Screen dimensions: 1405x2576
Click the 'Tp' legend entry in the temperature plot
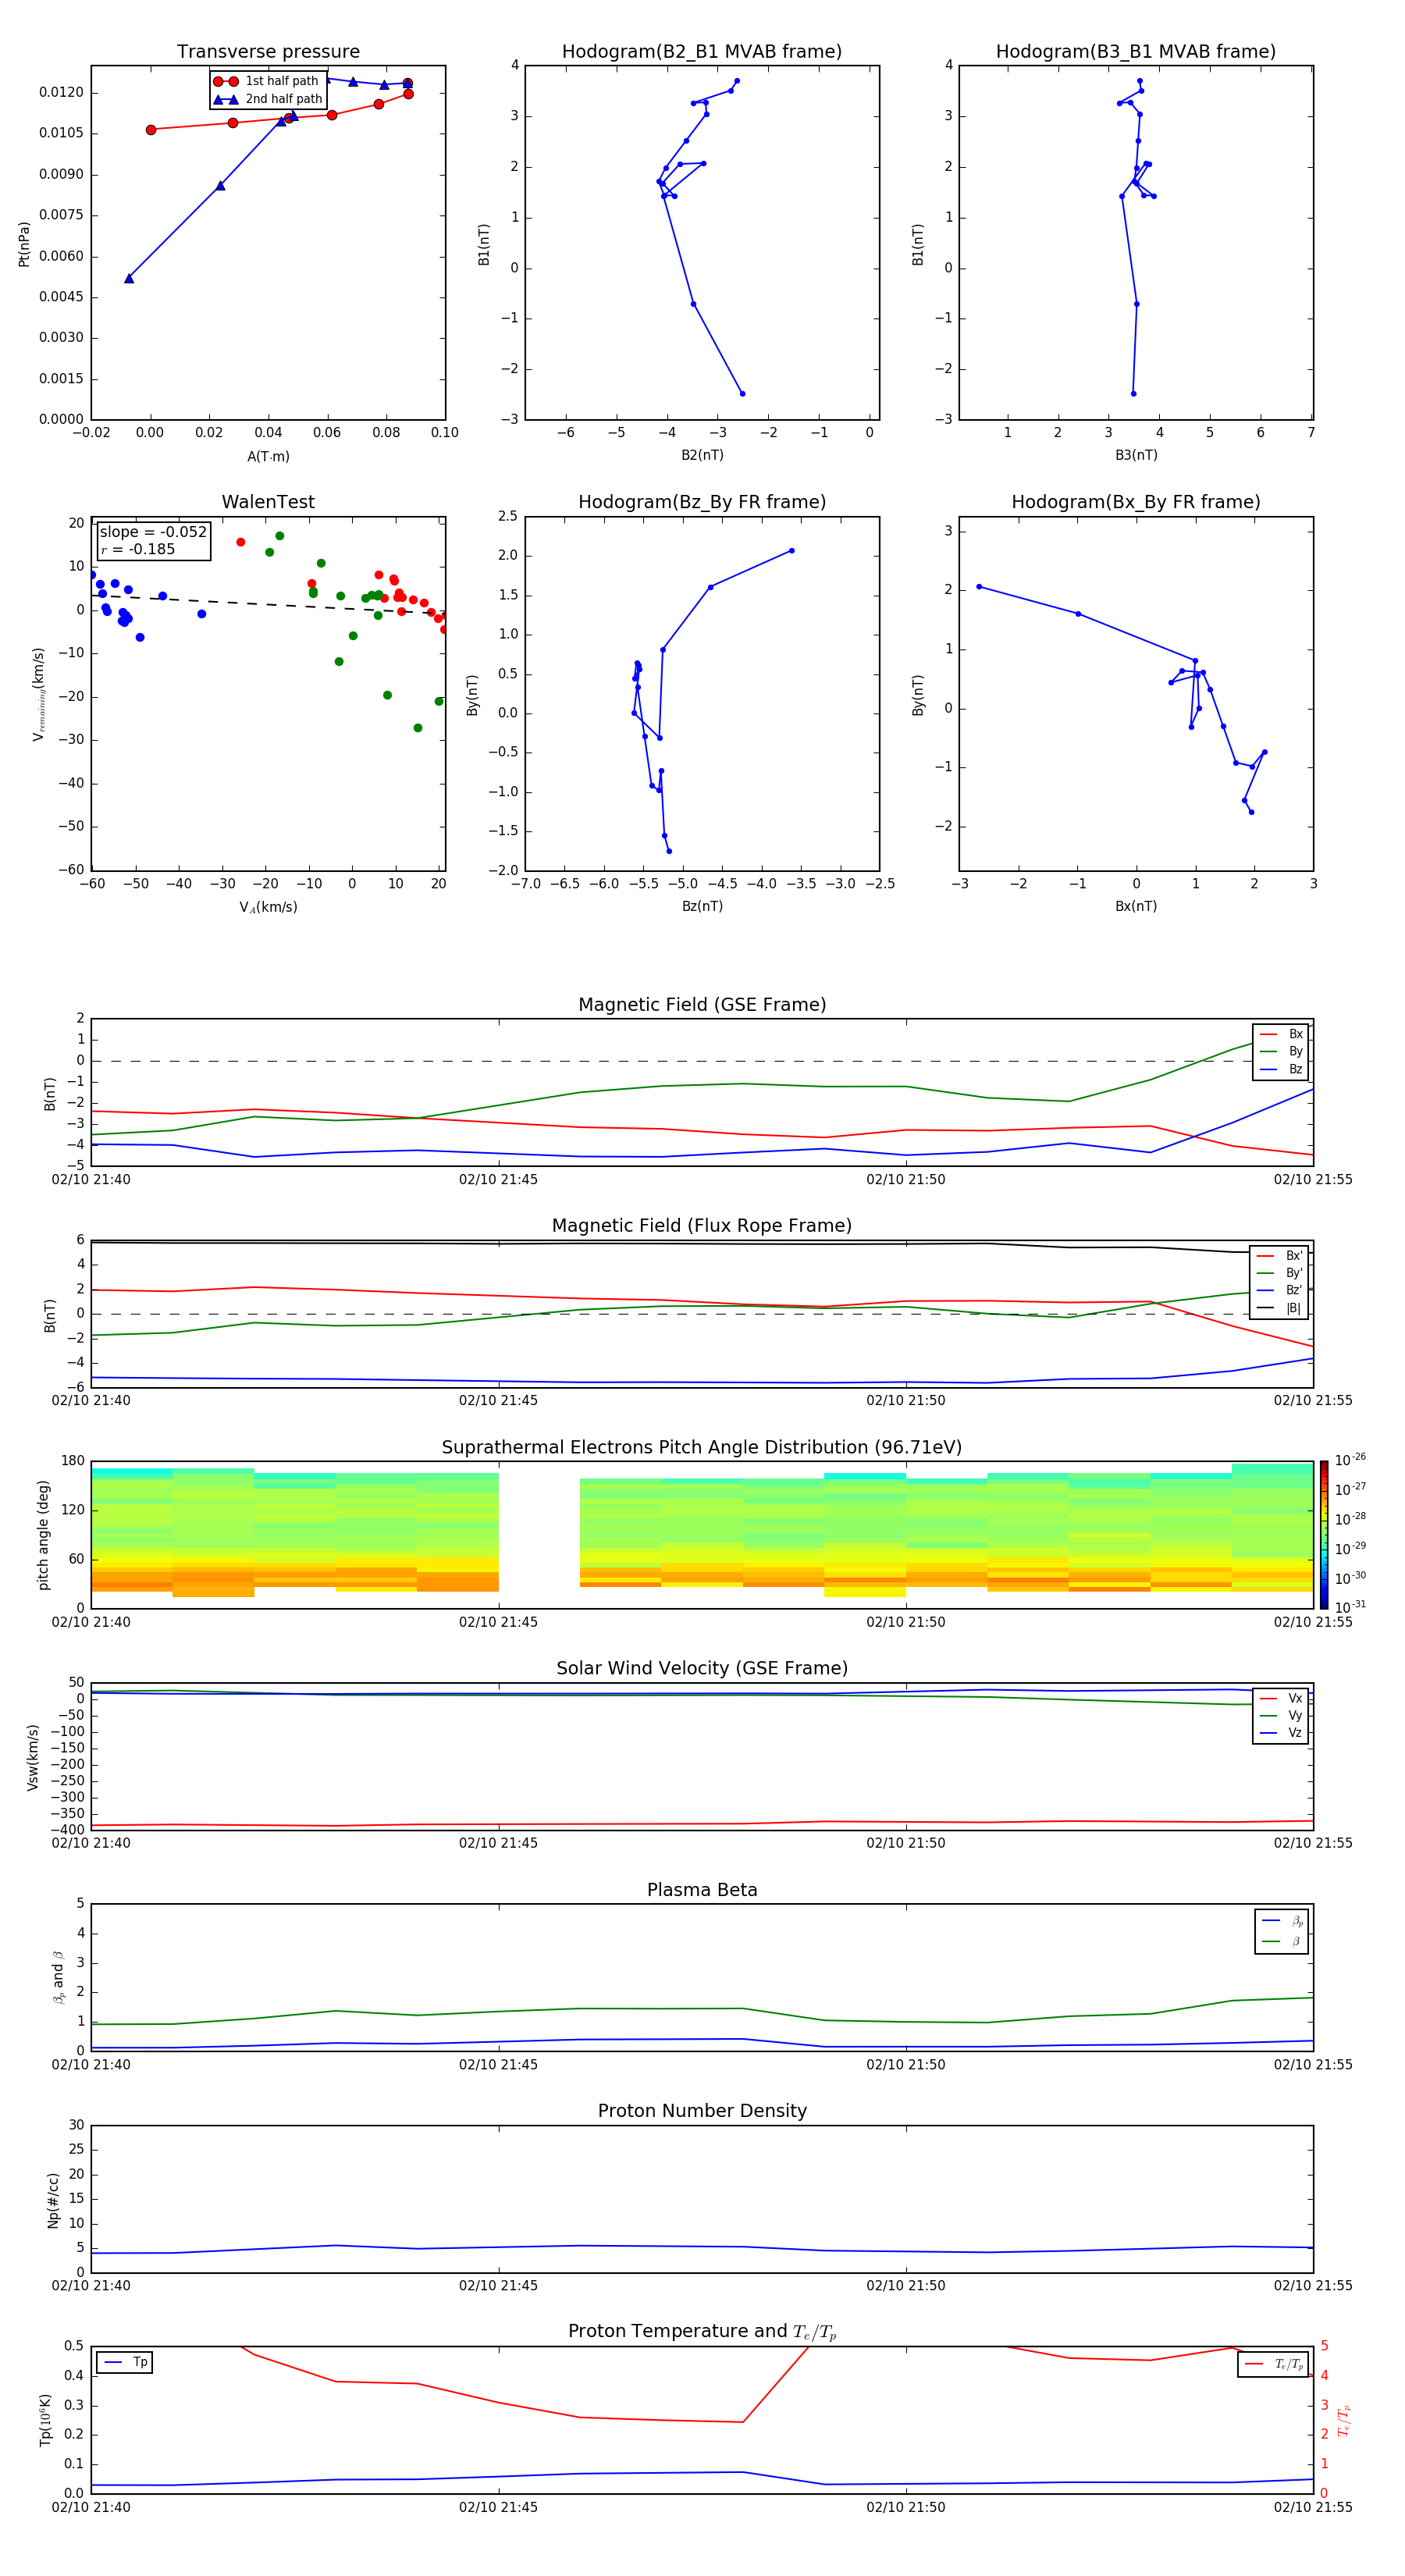tap(126, 2362)
